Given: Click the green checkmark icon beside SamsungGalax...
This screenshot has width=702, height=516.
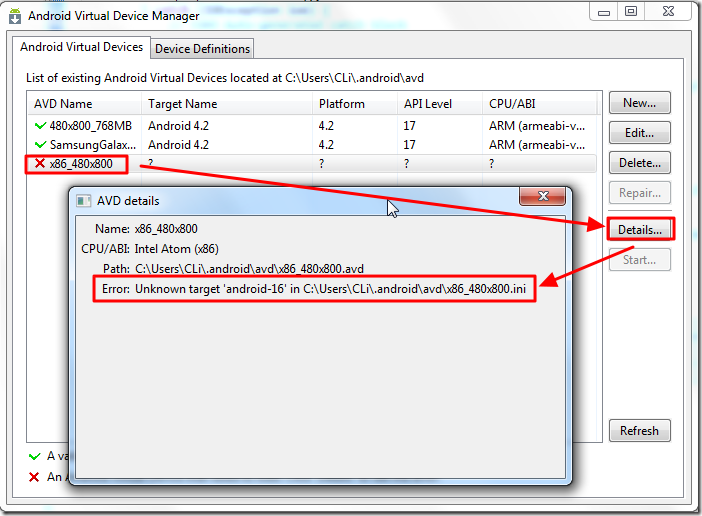Looking at the screenshot, I should click(40, 145).
